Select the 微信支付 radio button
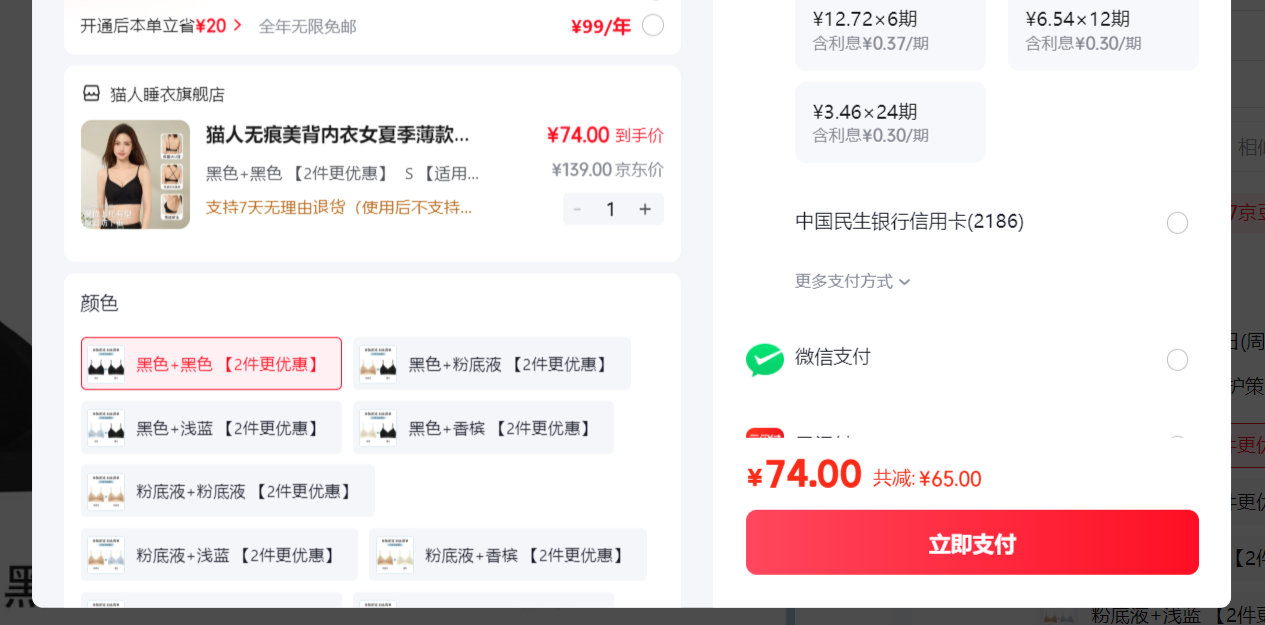This screenshot has height=625, width=1265. tap(1178, 360)
